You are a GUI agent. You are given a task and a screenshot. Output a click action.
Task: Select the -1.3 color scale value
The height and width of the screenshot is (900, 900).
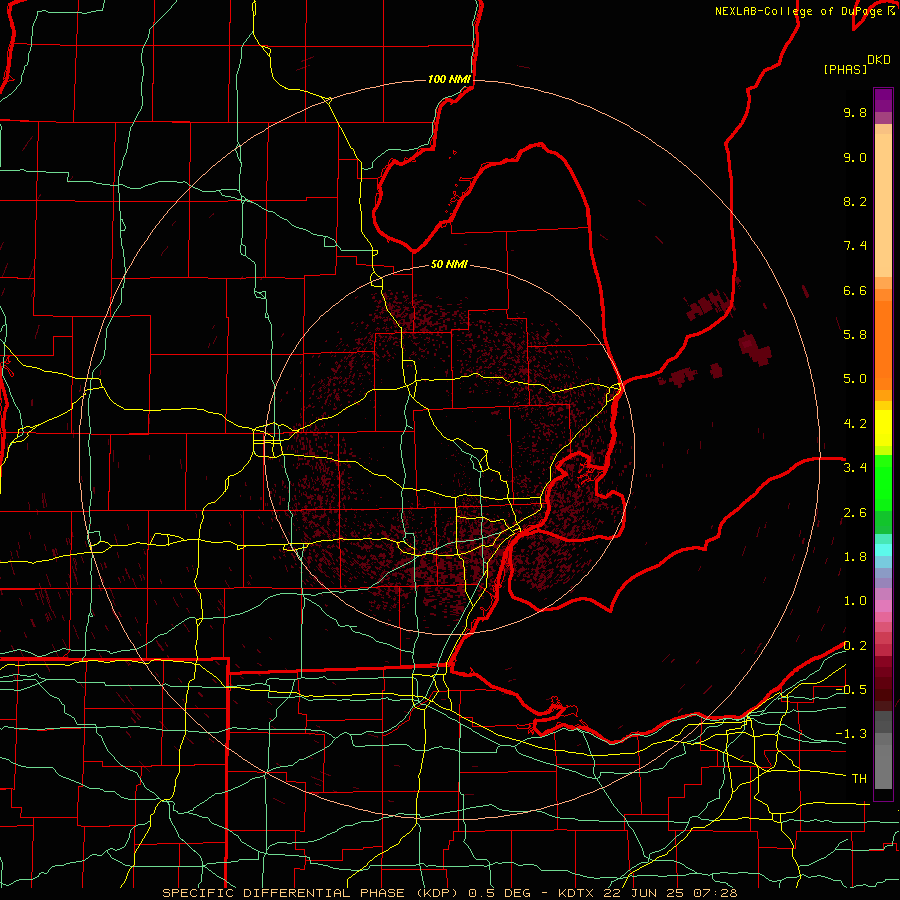coord(851,734)
